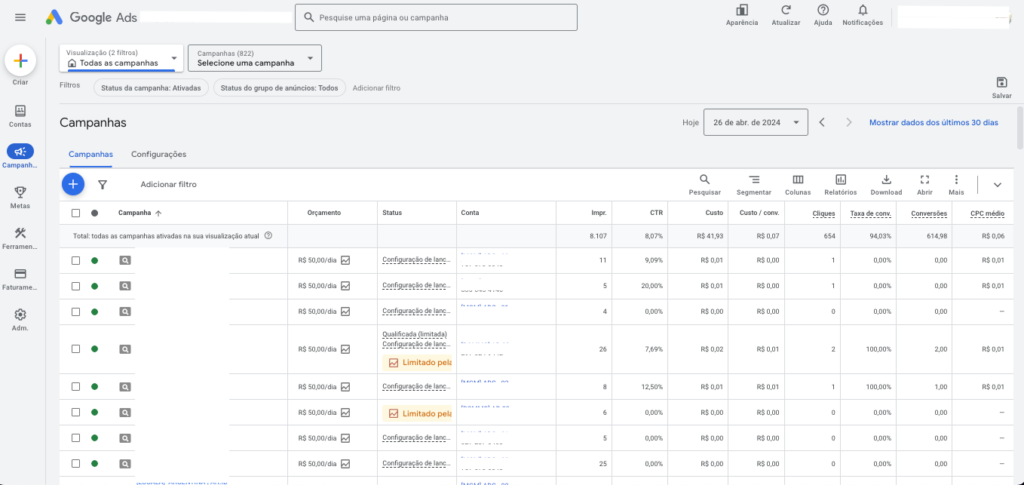Collapse the chart with the chevron at toolbar end
This screenshot has height=485, width=1024.
(x=997, y=185)
